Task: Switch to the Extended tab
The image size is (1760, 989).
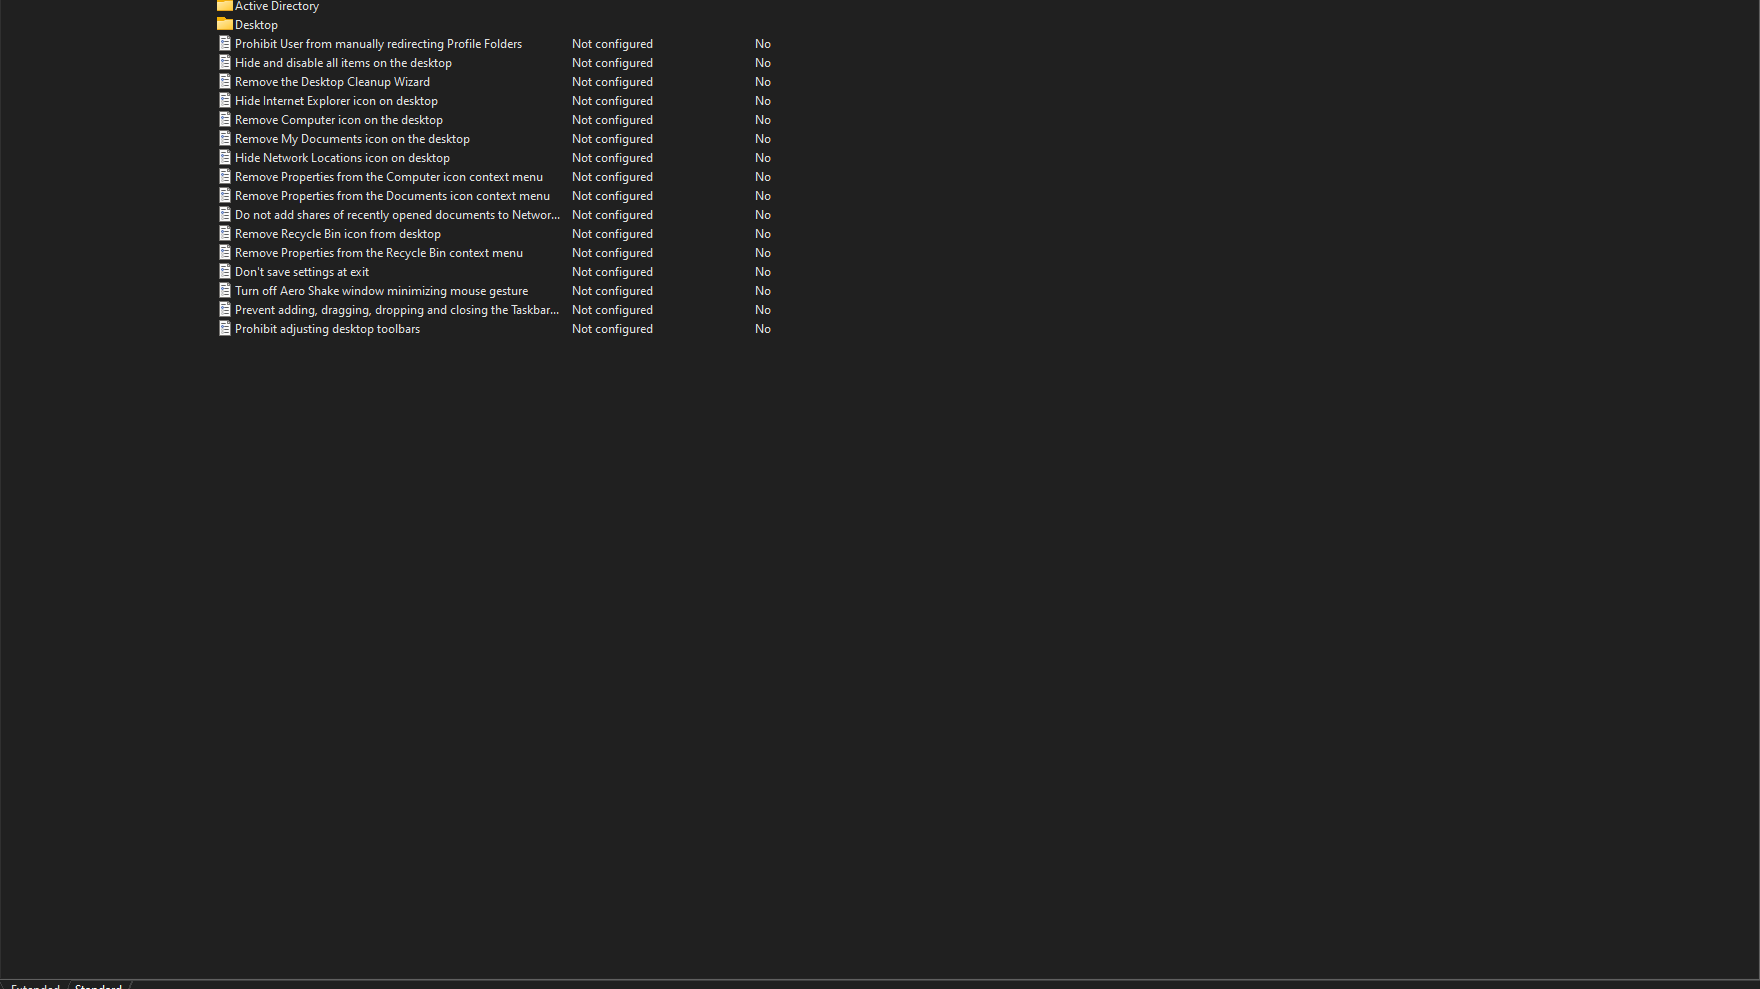Action: 35,986
